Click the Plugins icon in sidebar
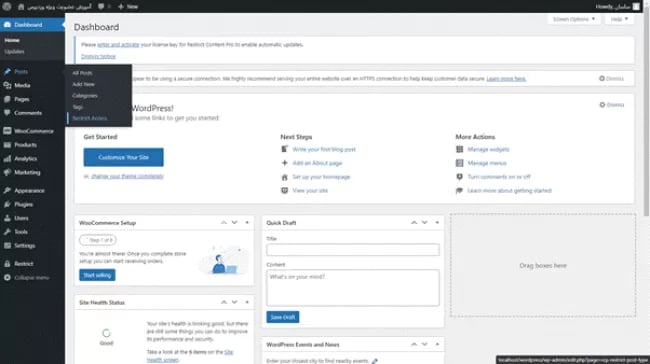The height and width of the screenshot is (364, 650). coord(7,204)
